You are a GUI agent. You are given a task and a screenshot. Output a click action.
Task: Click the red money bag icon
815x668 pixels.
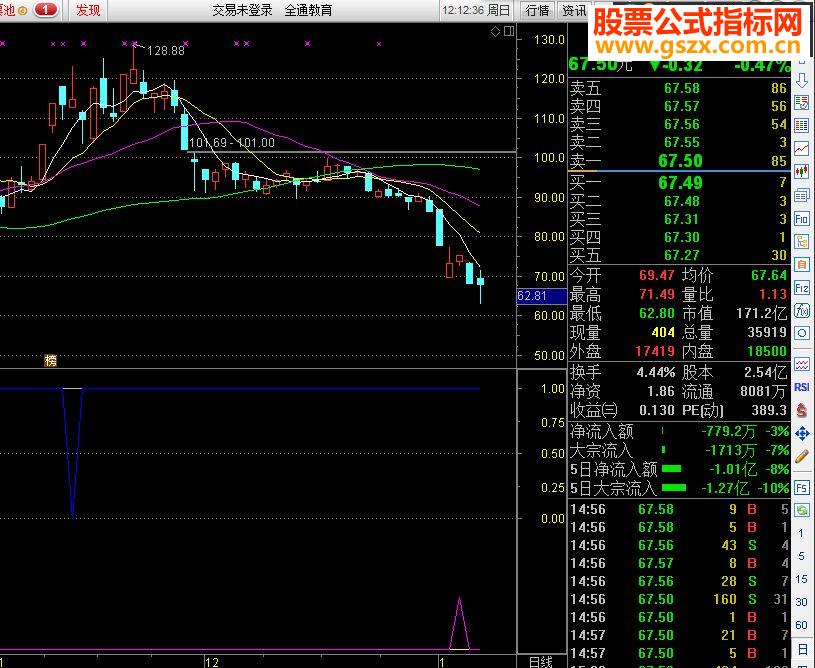click(x=801, y=410)
